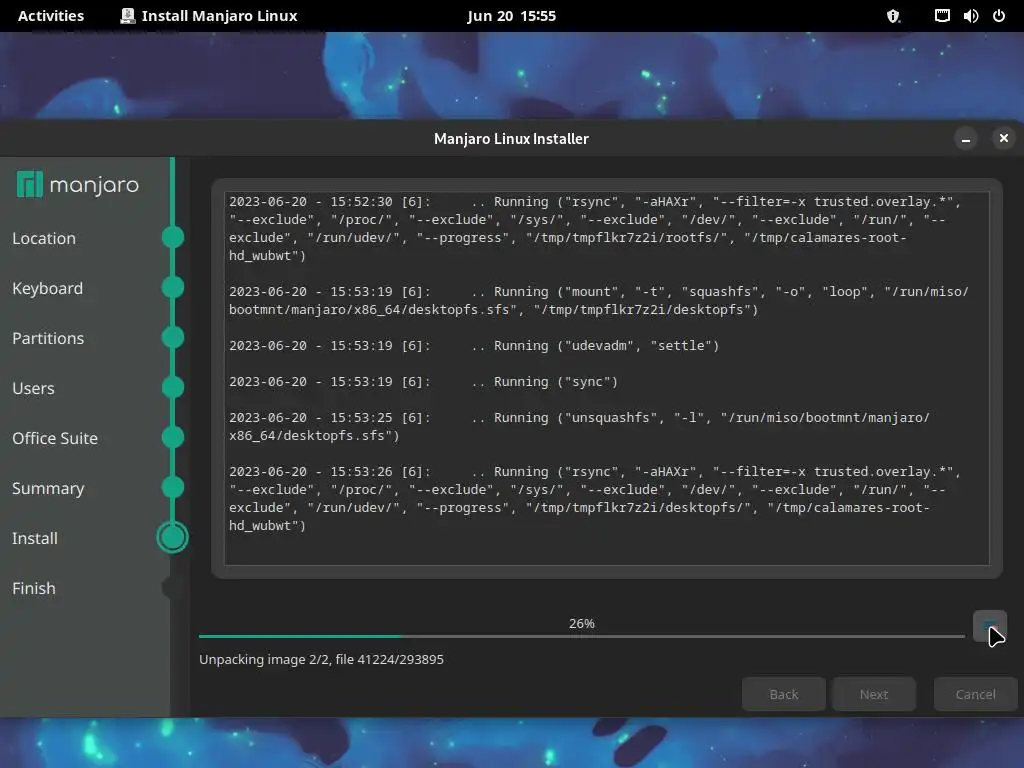1024x768 pixels.
Task: Click the installer icon in top bar
Action: tap(128, 16)
